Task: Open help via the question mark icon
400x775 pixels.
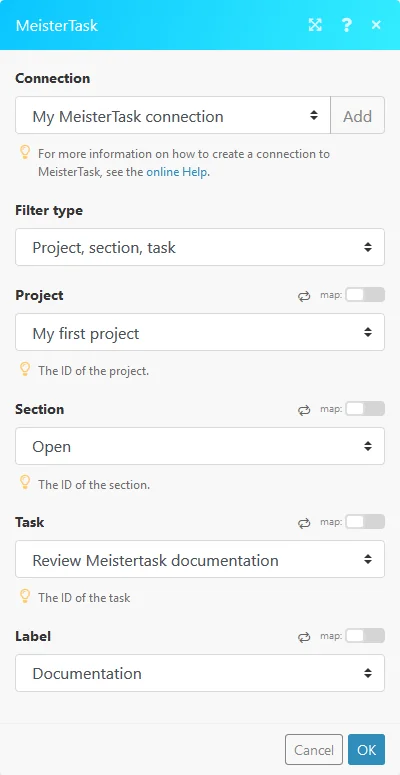Action: [347, 25]
